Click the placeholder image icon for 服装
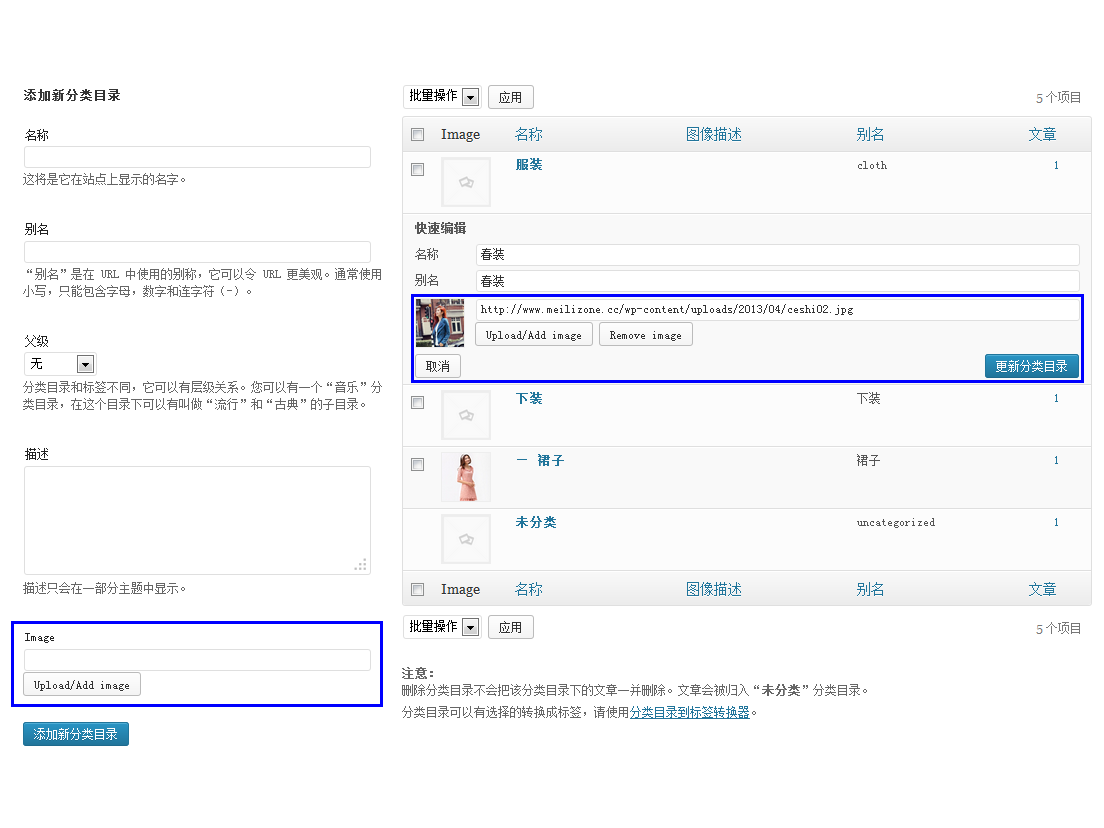Viewport: 1104px width, 828px height. (x=465, y=182)
